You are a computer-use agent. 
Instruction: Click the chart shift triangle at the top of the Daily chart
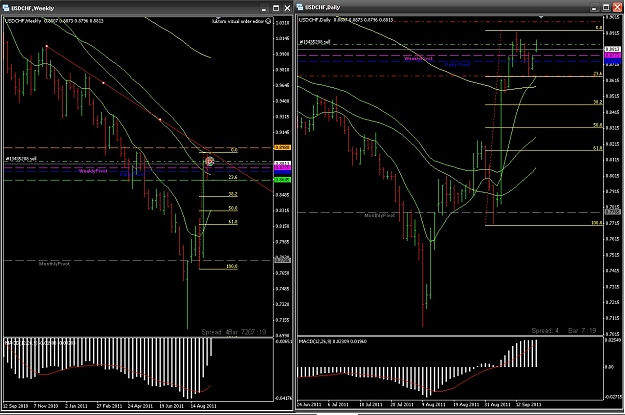point(541,17)
